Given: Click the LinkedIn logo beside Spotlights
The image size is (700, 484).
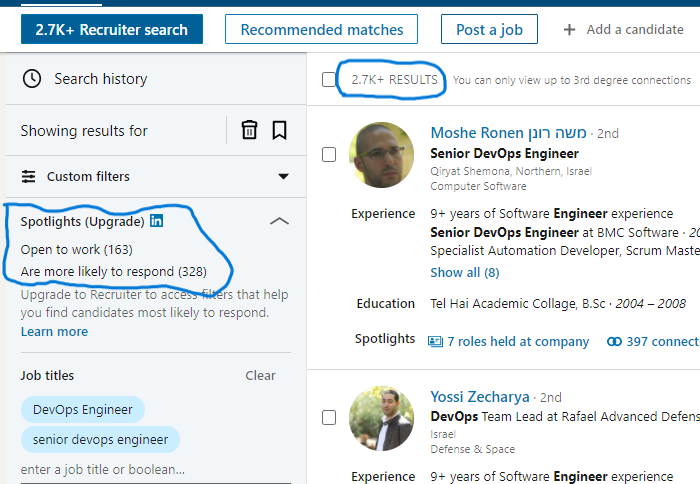Looking at the screenshot, I should point(157,221).
